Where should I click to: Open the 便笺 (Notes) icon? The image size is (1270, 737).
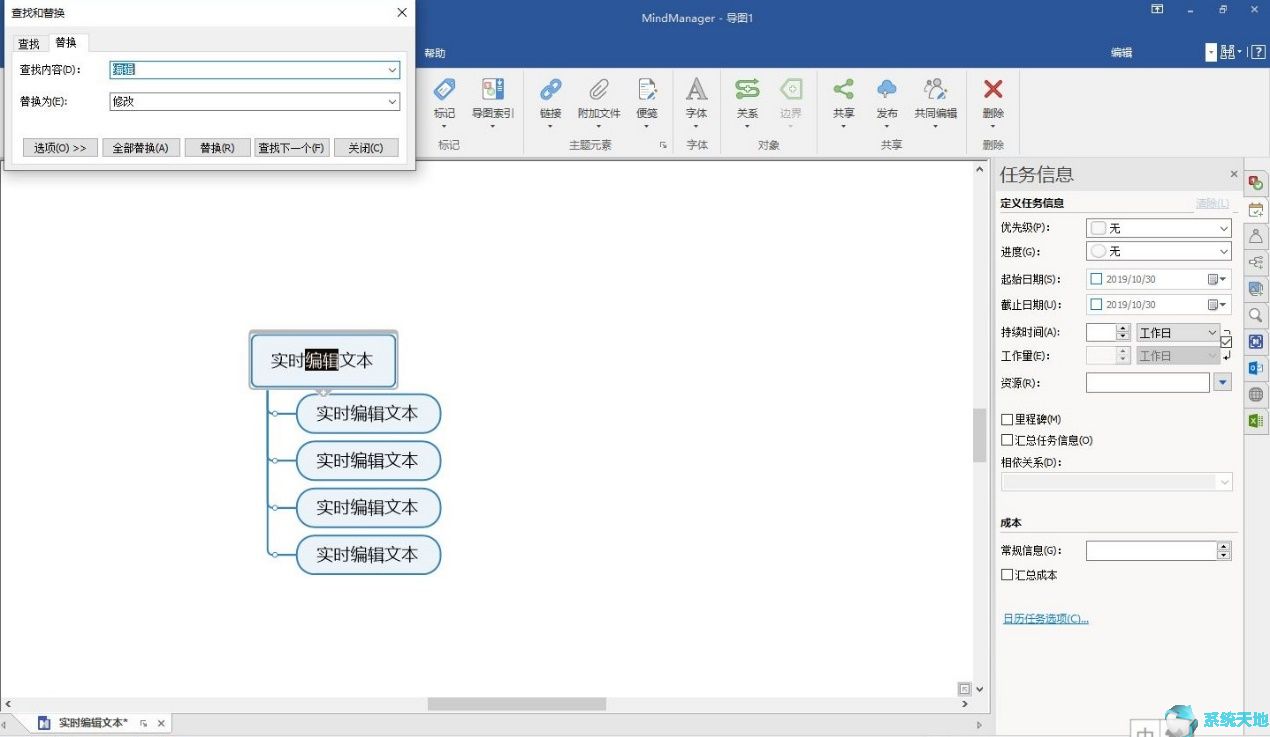(647, 90)
